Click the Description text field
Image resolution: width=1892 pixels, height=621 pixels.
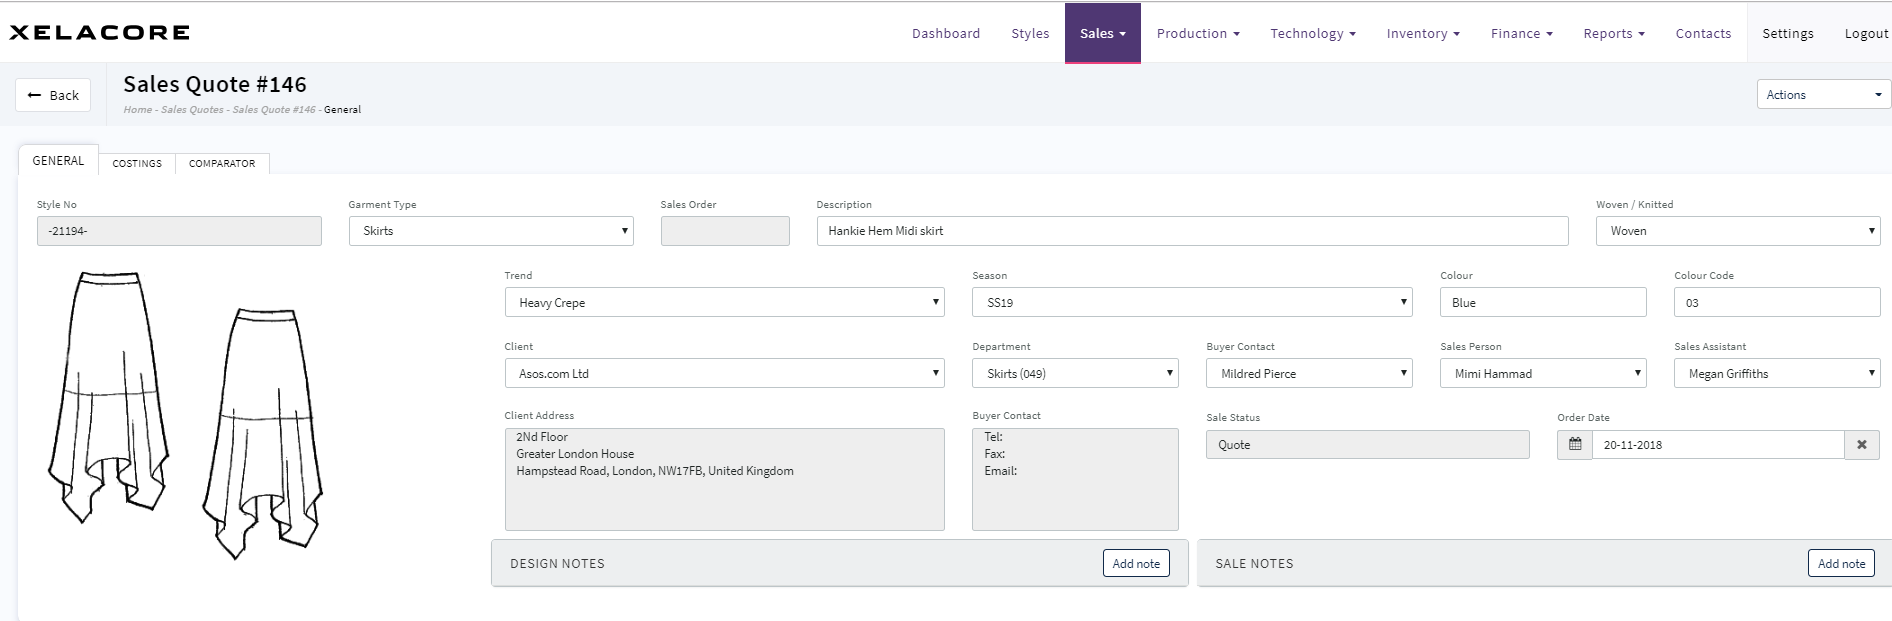click(x=1191, y=231)
